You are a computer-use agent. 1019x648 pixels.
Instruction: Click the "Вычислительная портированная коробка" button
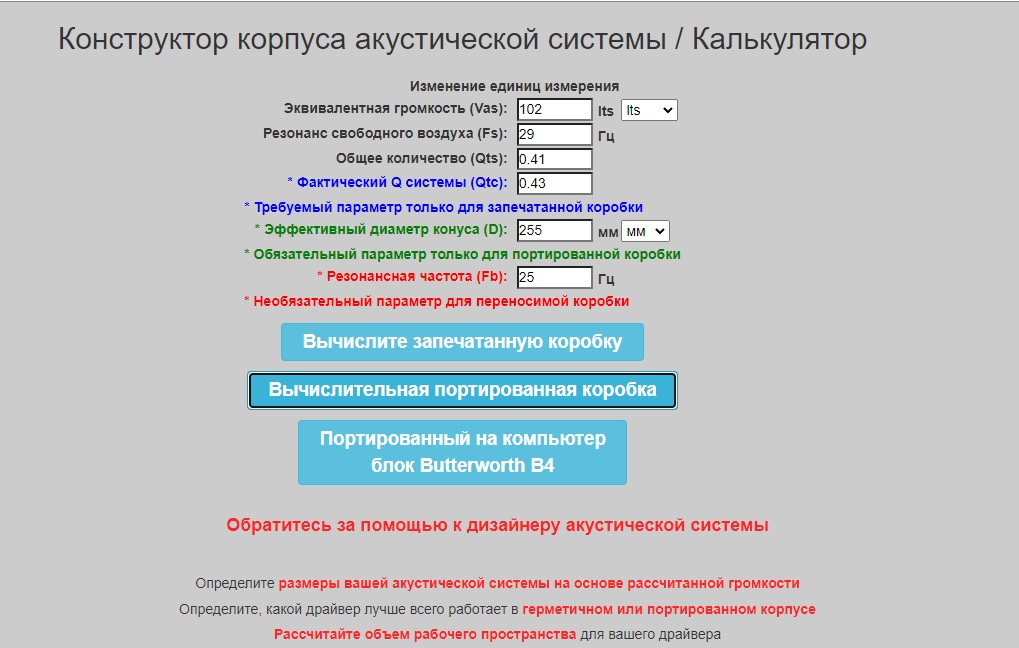click(x=462, y=390)
